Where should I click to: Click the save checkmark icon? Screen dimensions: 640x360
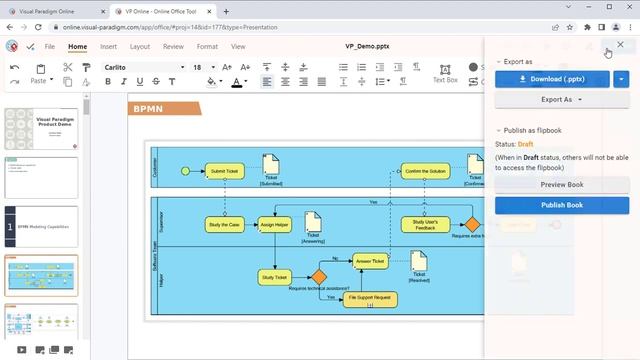pos(30,47)
